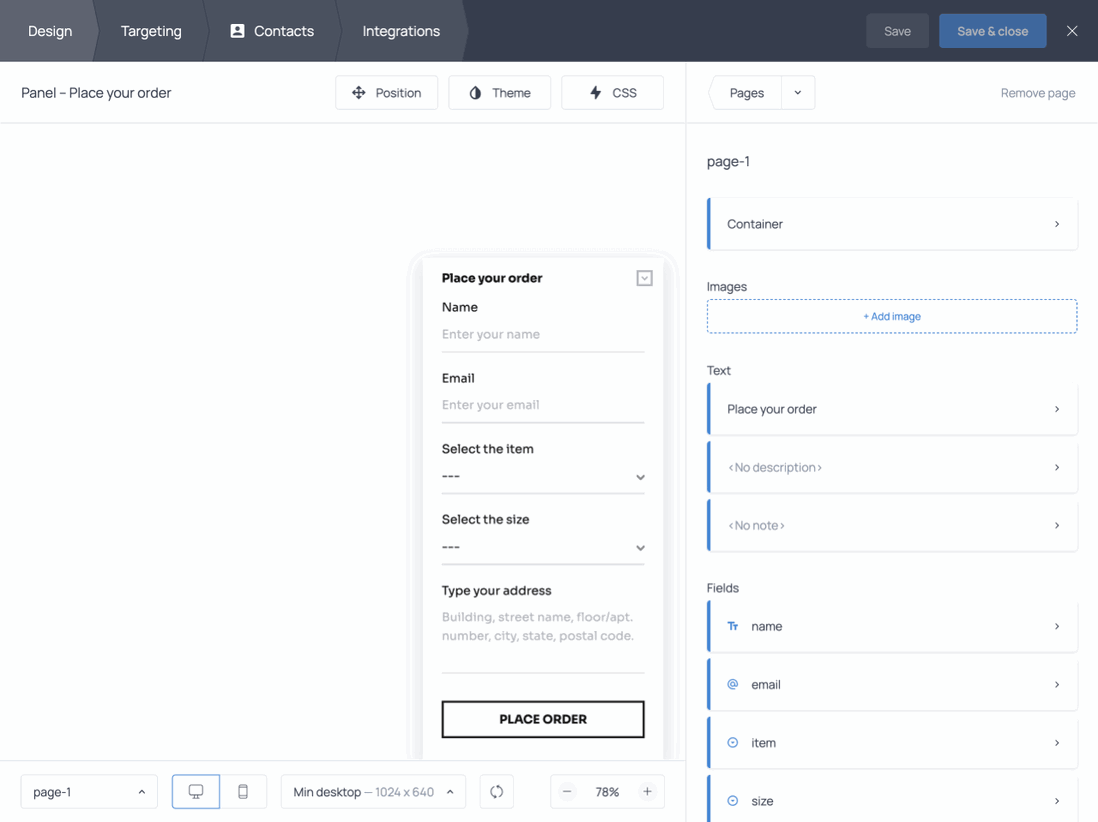Open Position settings
The width and height of the screenshot is (1098, 822).
(x=386, y=93)
